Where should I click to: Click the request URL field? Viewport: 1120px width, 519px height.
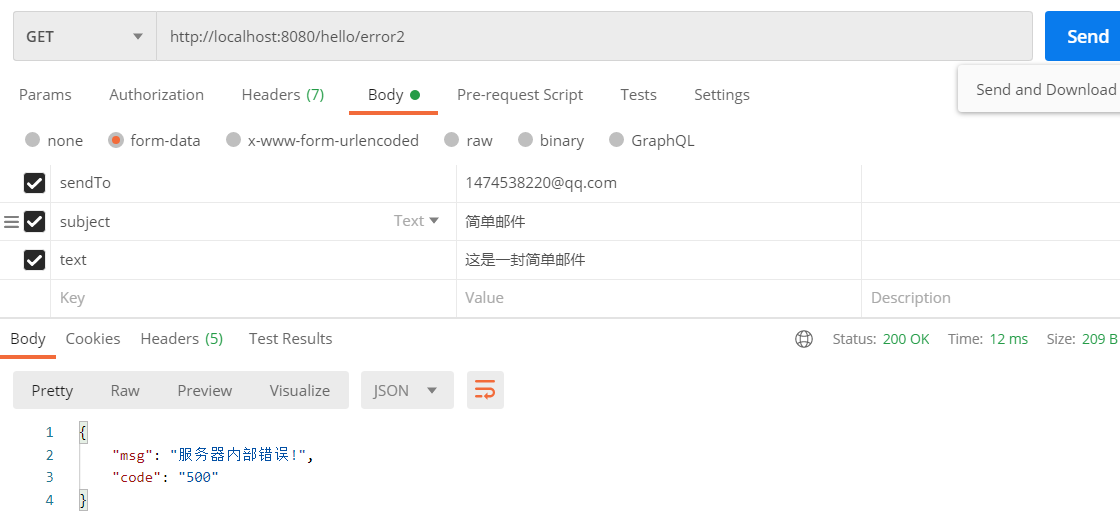pos(594,36)
